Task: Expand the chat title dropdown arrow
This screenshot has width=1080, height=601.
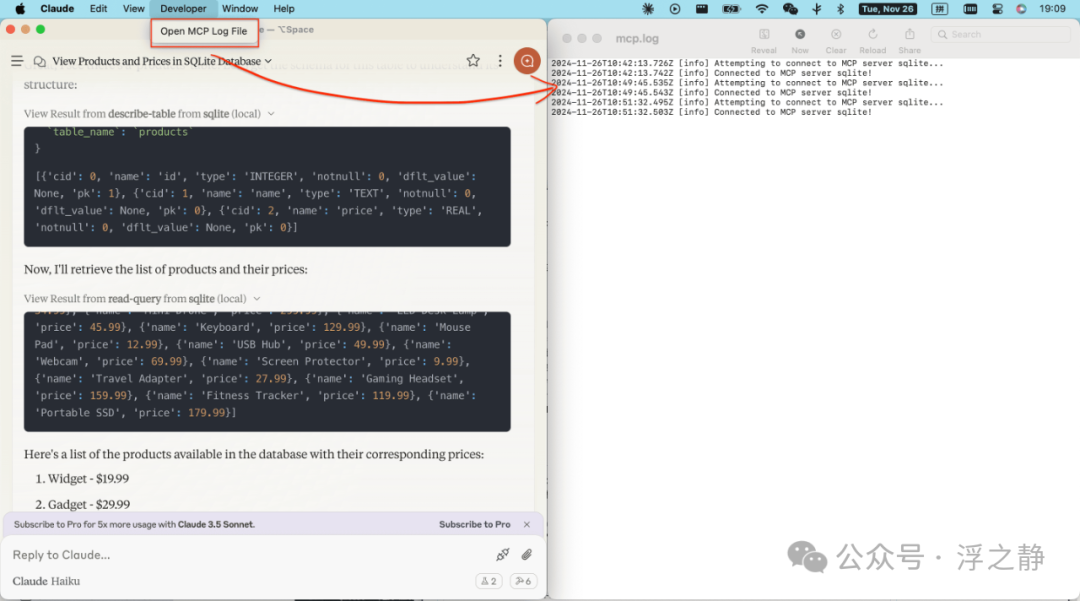Action: coord(269,61)
